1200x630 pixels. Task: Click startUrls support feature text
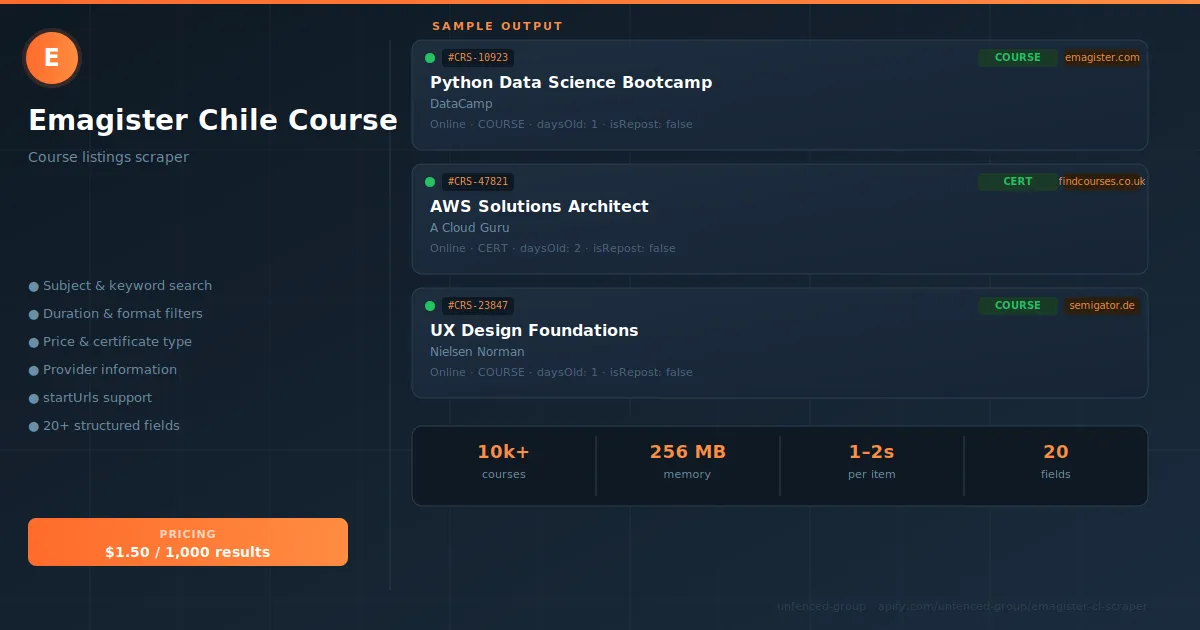pyautogui.click(x=97, y=398)
